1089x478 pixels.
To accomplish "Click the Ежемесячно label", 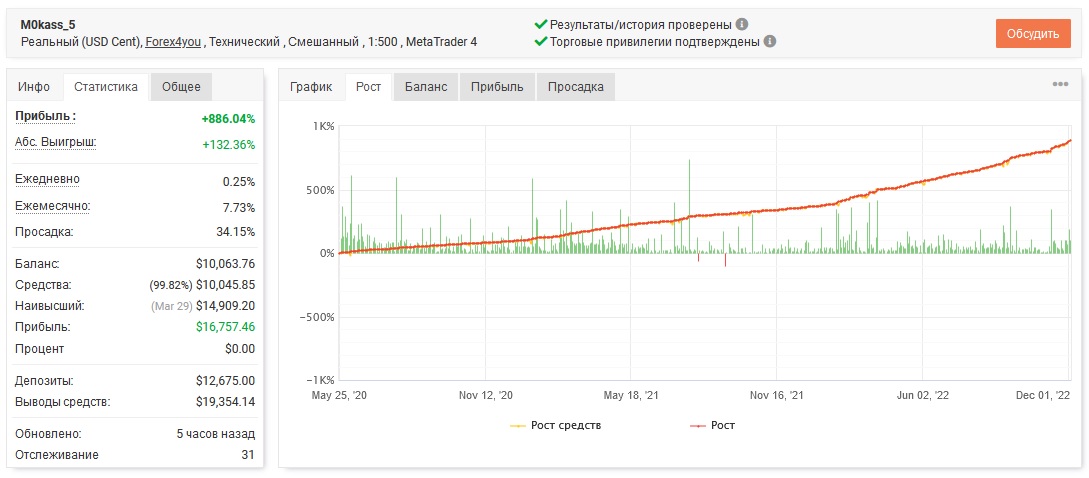I will coord(53,206).
